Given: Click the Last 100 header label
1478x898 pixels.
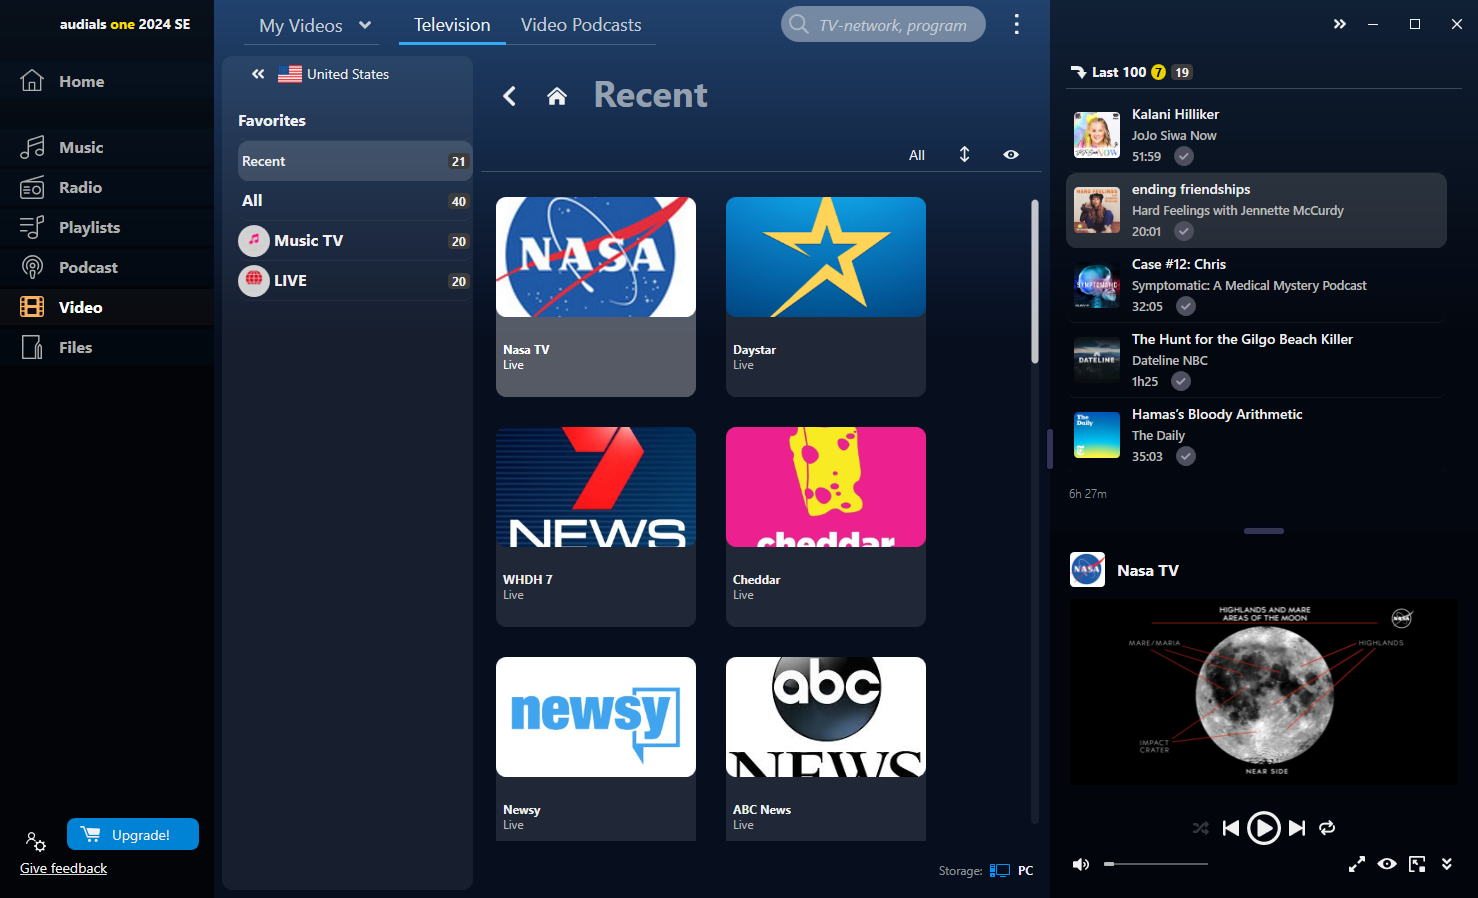Looking at the screenshot, I should [x=1119, y=72].
